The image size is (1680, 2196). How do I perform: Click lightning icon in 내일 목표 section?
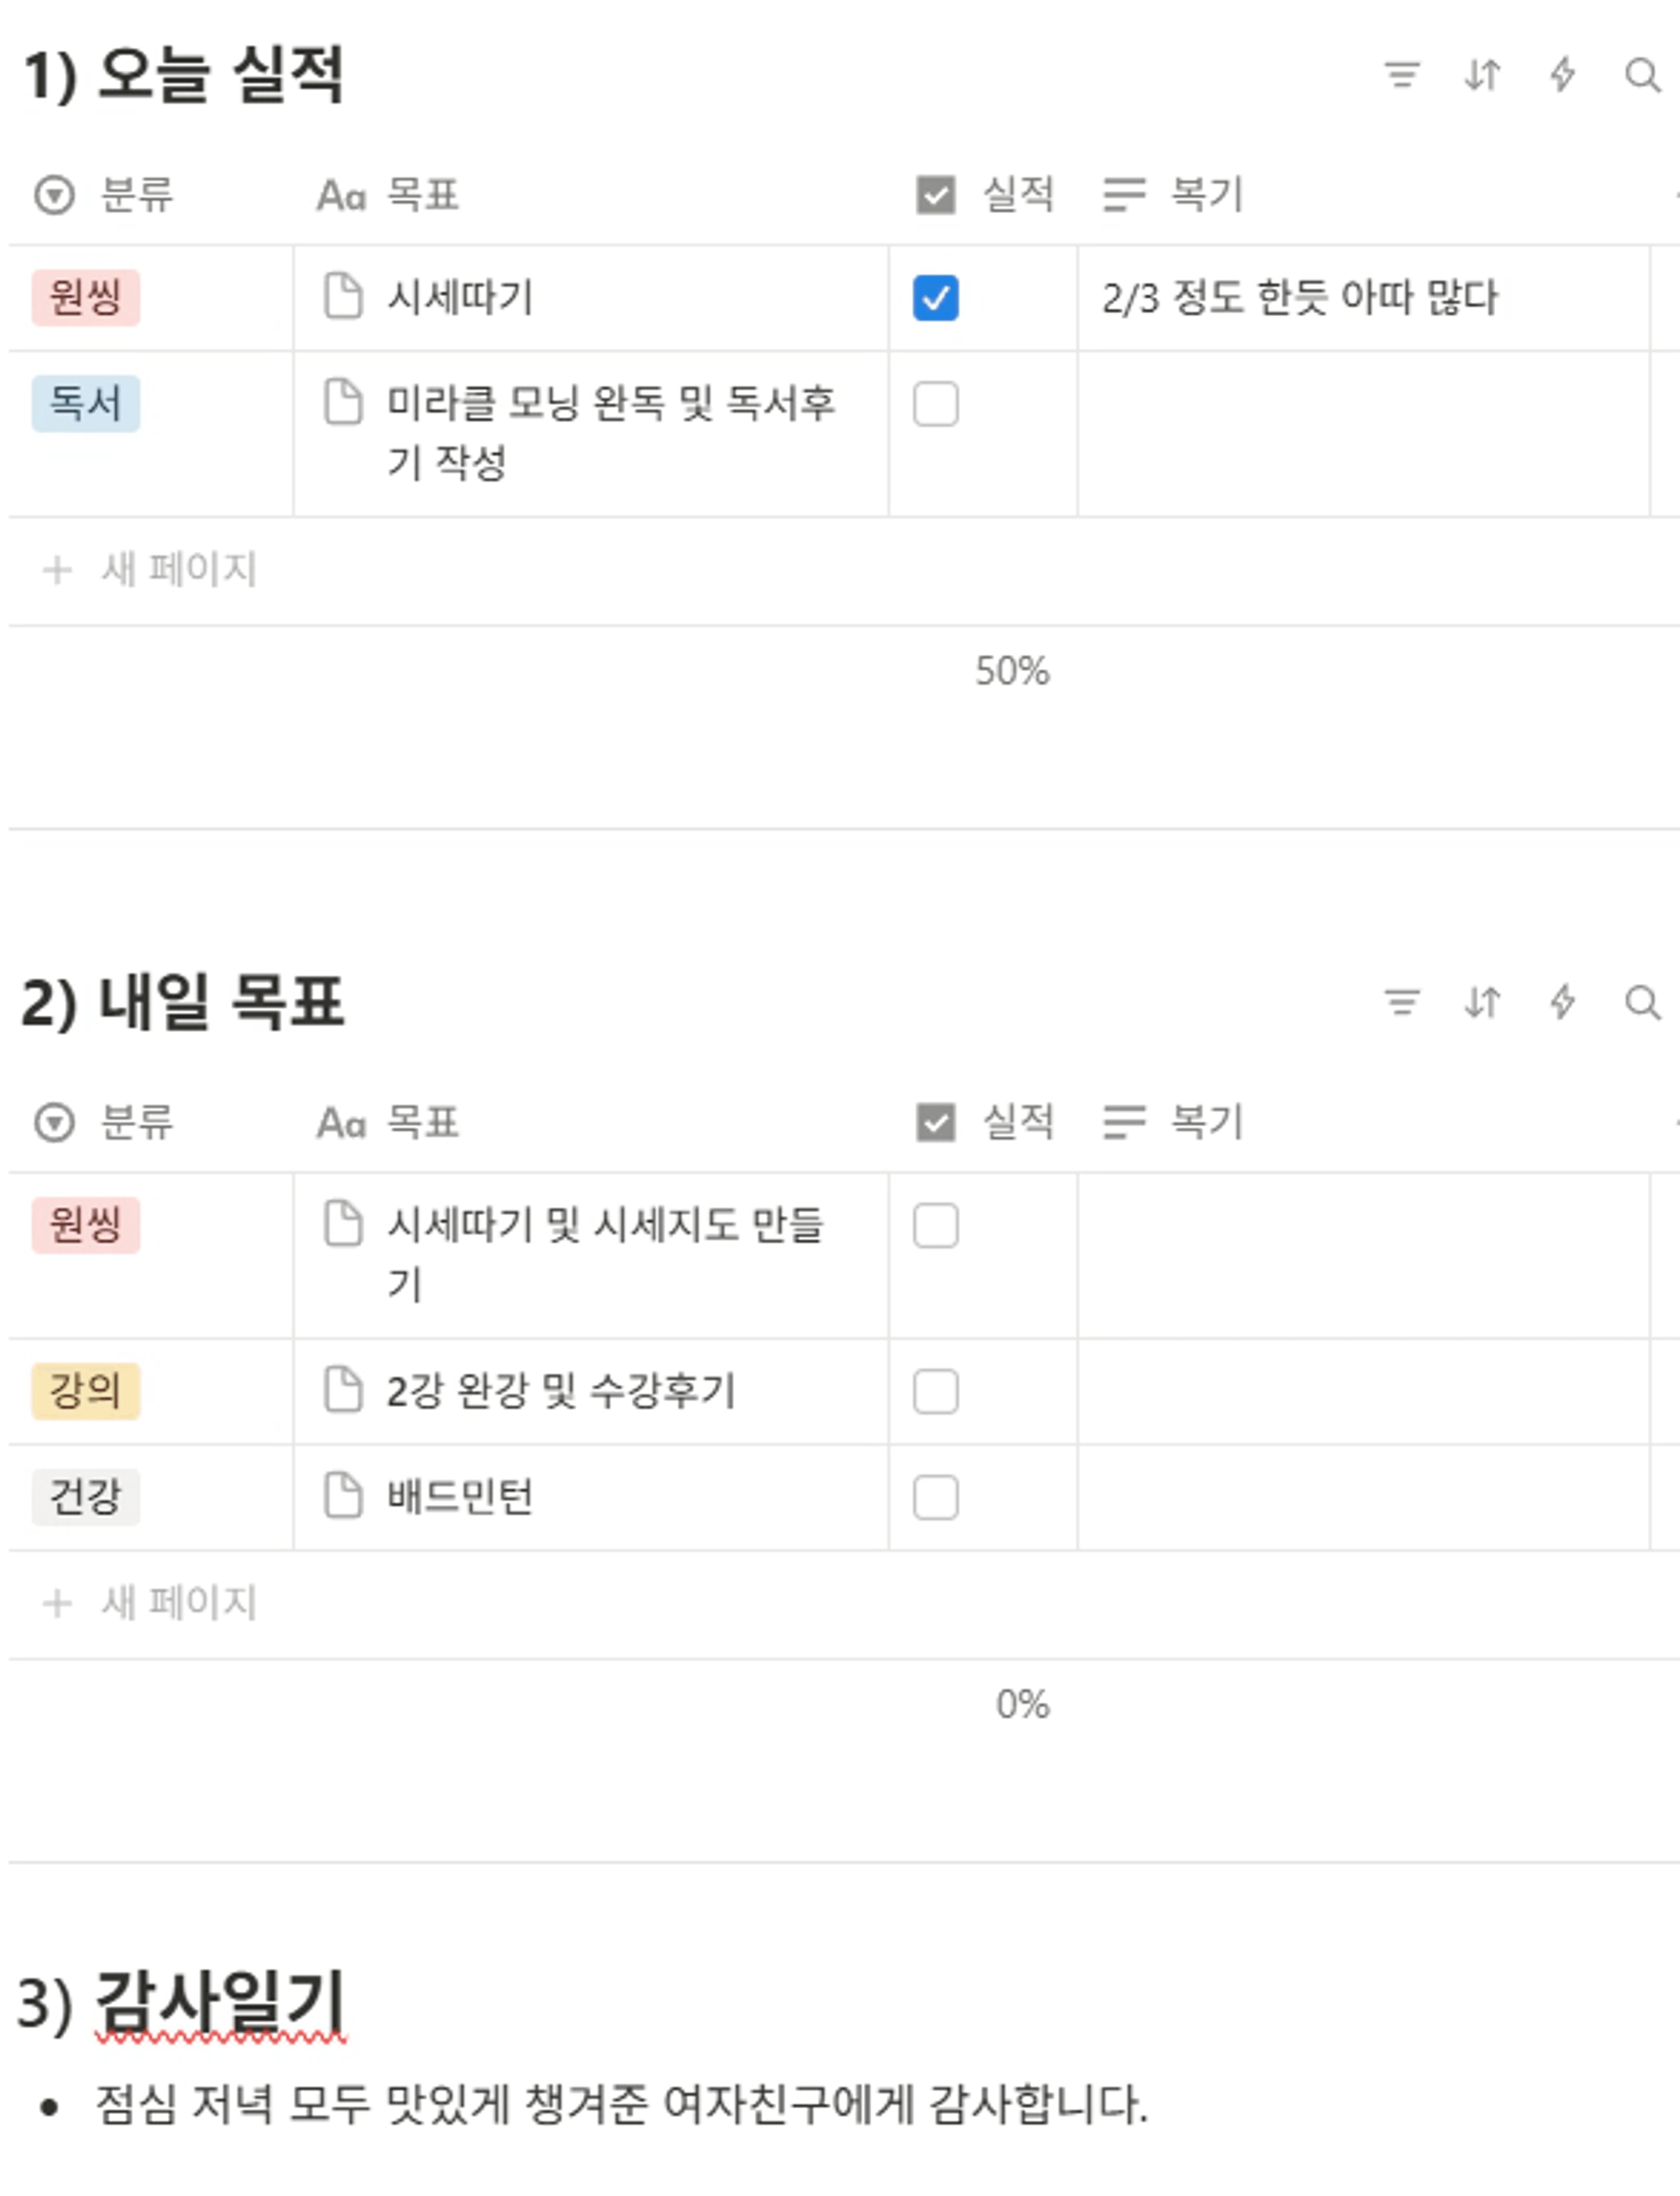(x=1562, y=1002)
